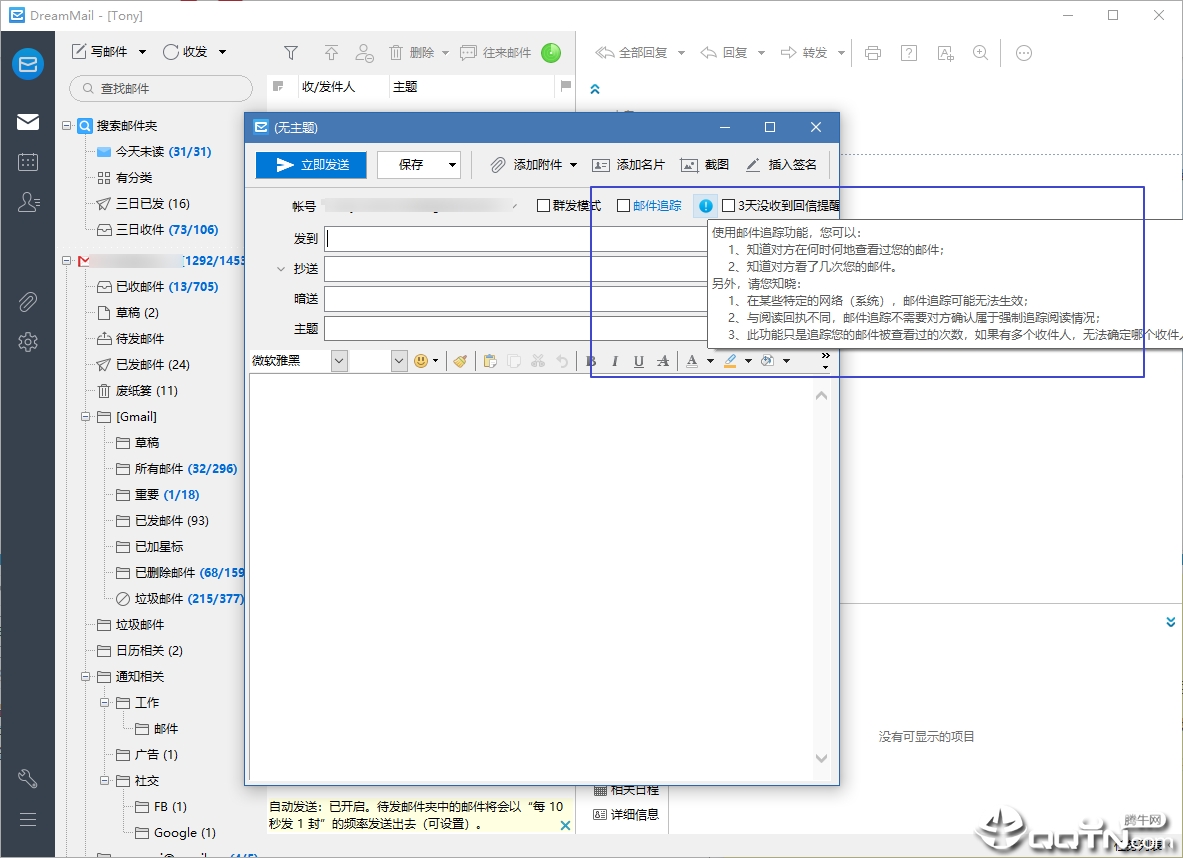Open the contacts icon in left sidebar
This screenshot has width=1183, height=858.
[x=28, y=201]
